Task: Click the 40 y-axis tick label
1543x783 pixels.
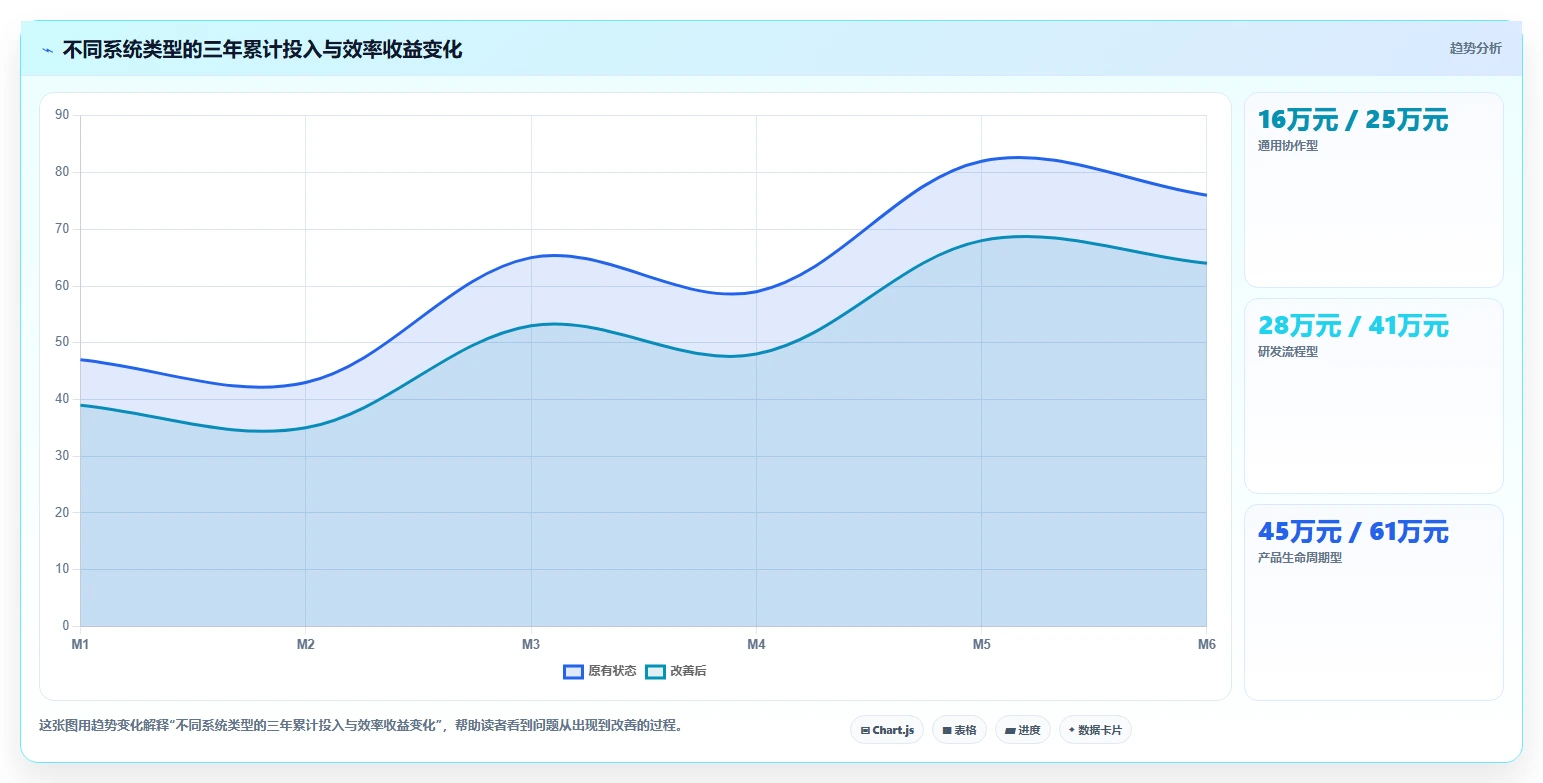Action: (62, 399)
